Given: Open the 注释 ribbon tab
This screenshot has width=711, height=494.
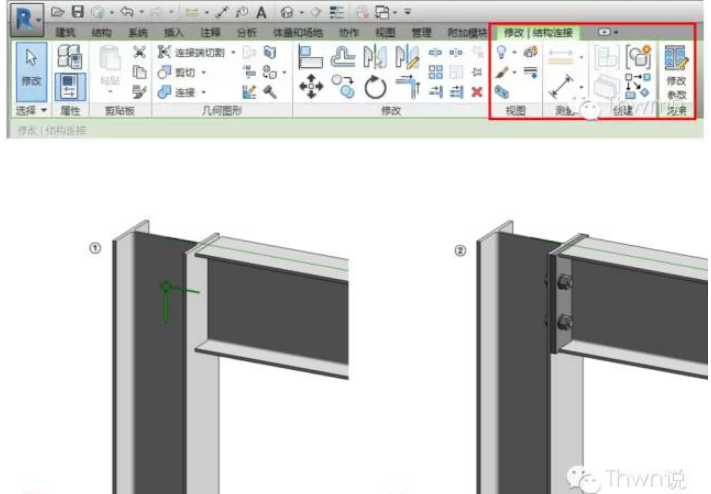Looking at the screenshot, I should click(210, 33).
